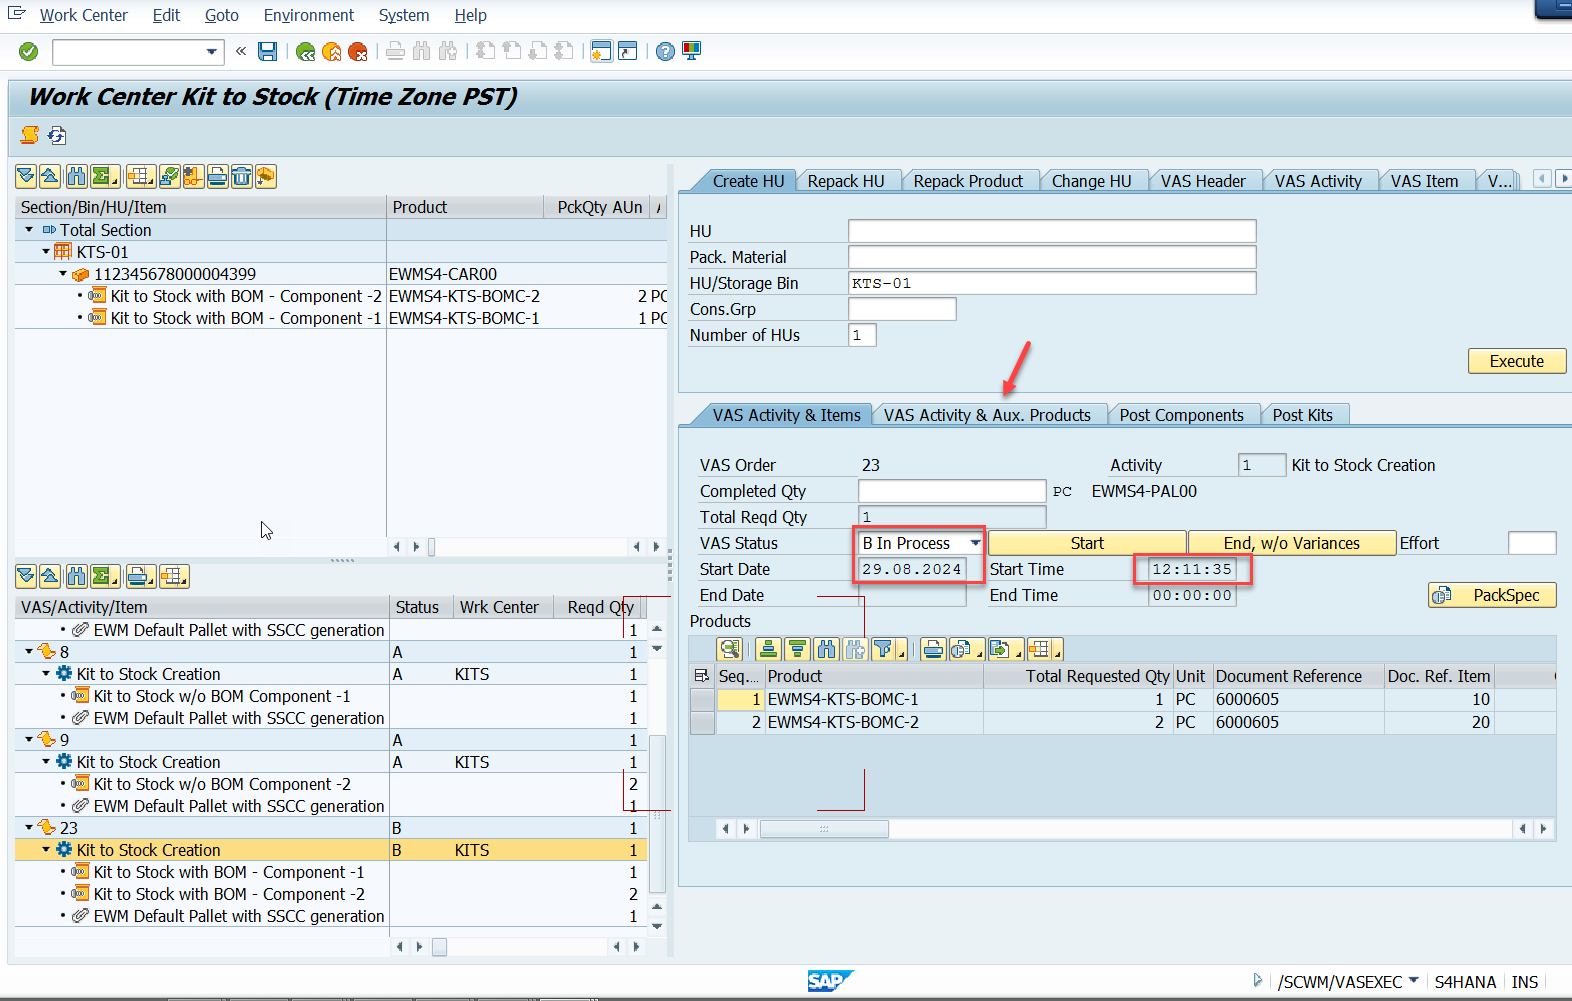
Task: Click the Generate shortcut icon
Action: tap(628, 51)
